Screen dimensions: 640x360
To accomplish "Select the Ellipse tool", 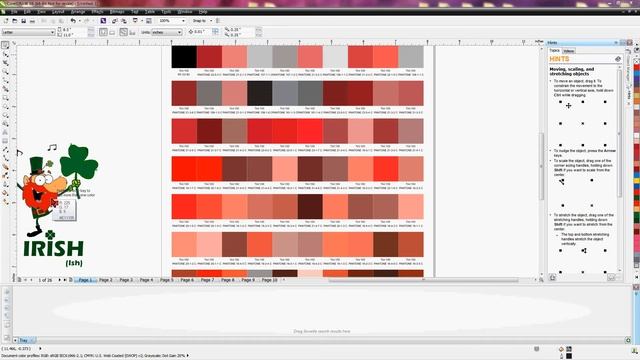I will (6, 107).
